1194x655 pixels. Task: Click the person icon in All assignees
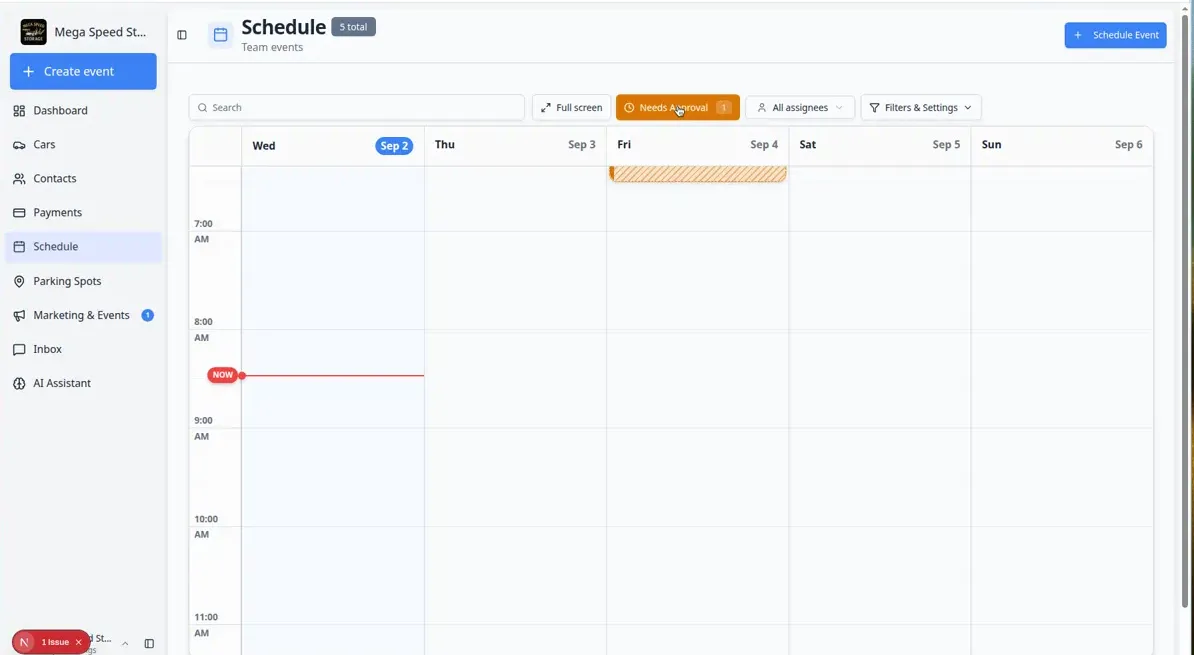761,107
